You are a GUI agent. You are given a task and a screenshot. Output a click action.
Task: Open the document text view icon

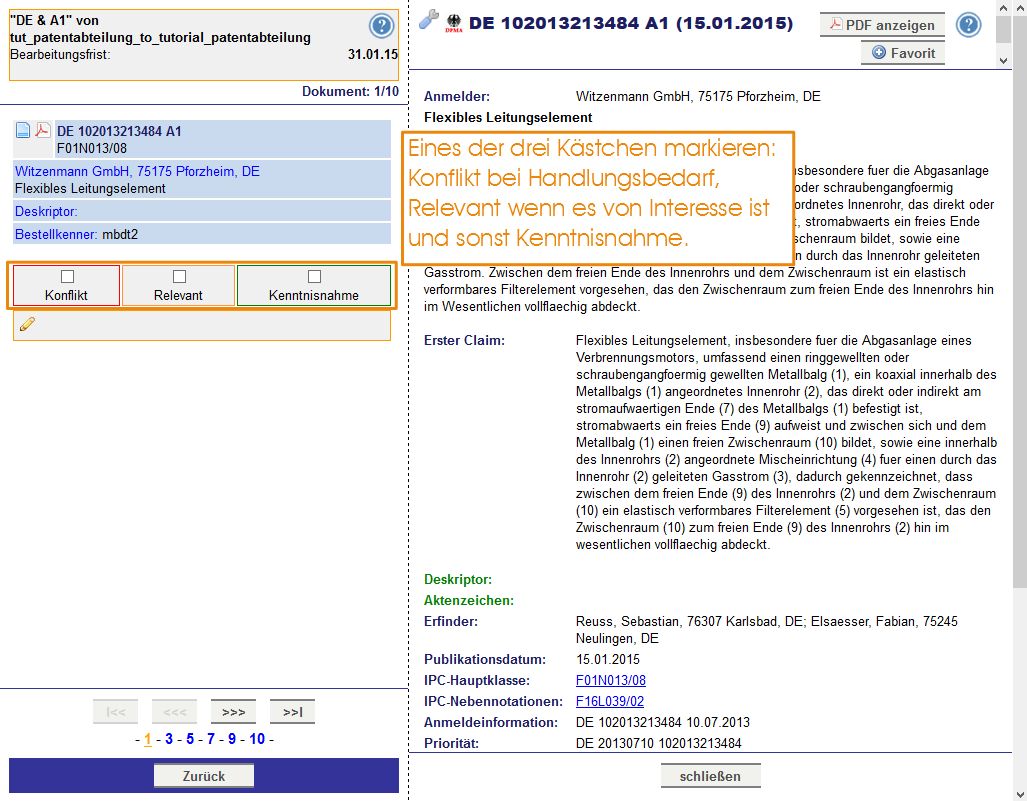[23, 130]
